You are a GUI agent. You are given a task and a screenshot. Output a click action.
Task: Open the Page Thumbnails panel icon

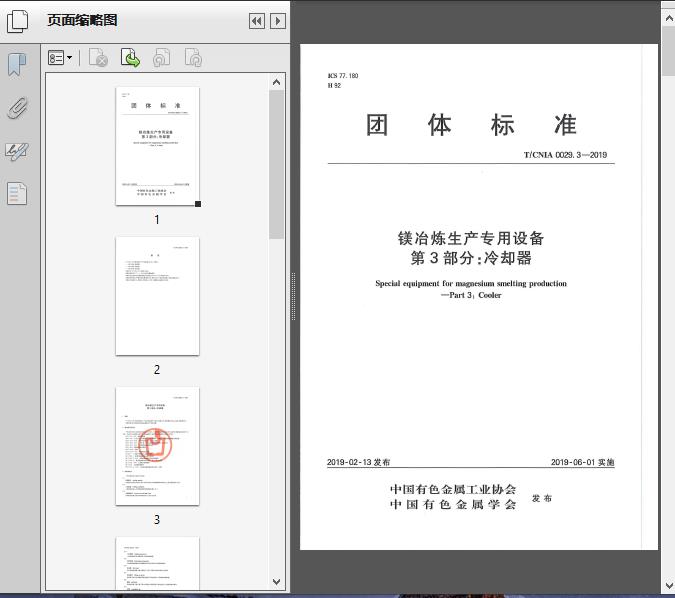17,21
